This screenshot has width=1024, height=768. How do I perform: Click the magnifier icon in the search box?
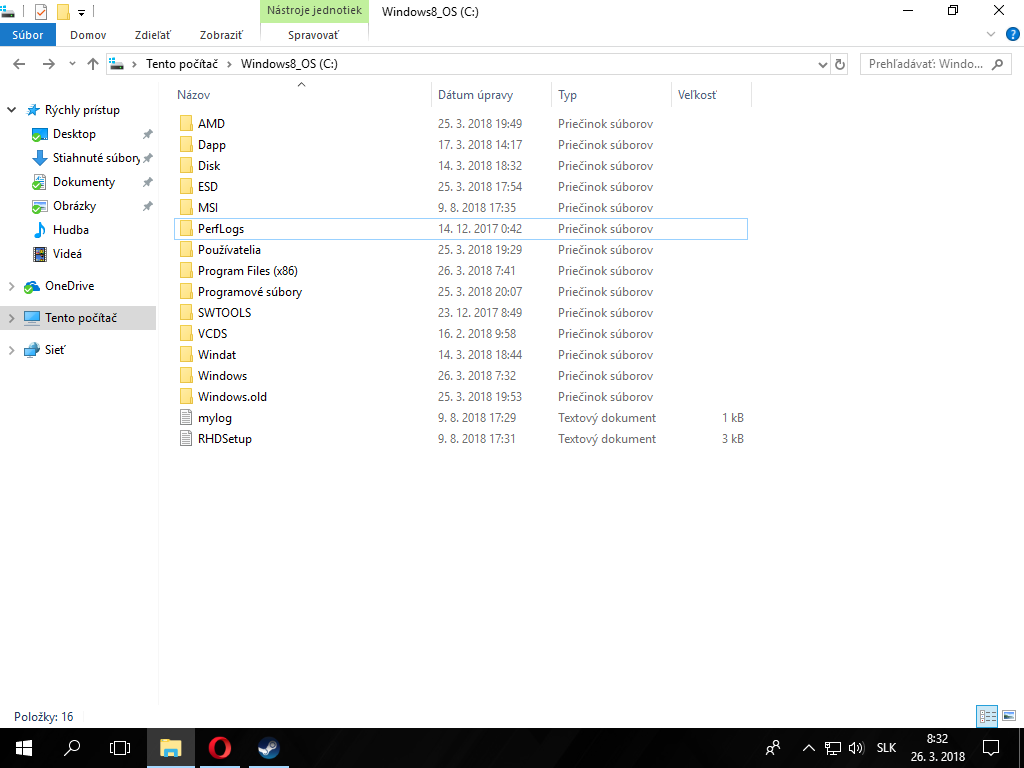(x=997, y=64)
